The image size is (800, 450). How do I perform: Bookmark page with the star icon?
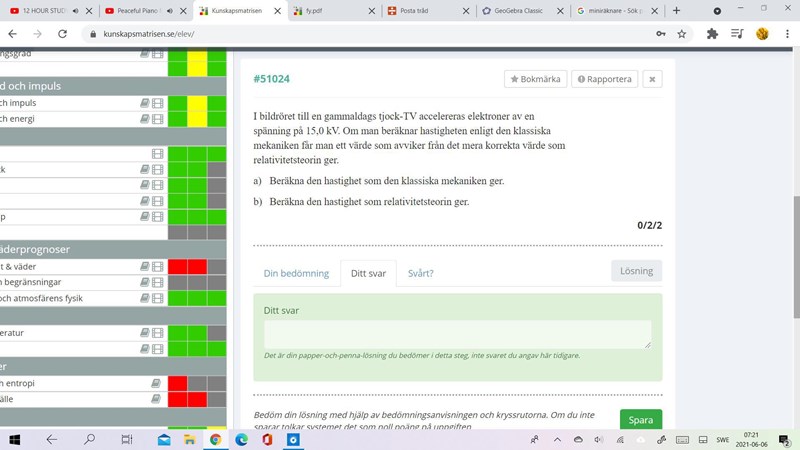(x=682, y=33)
